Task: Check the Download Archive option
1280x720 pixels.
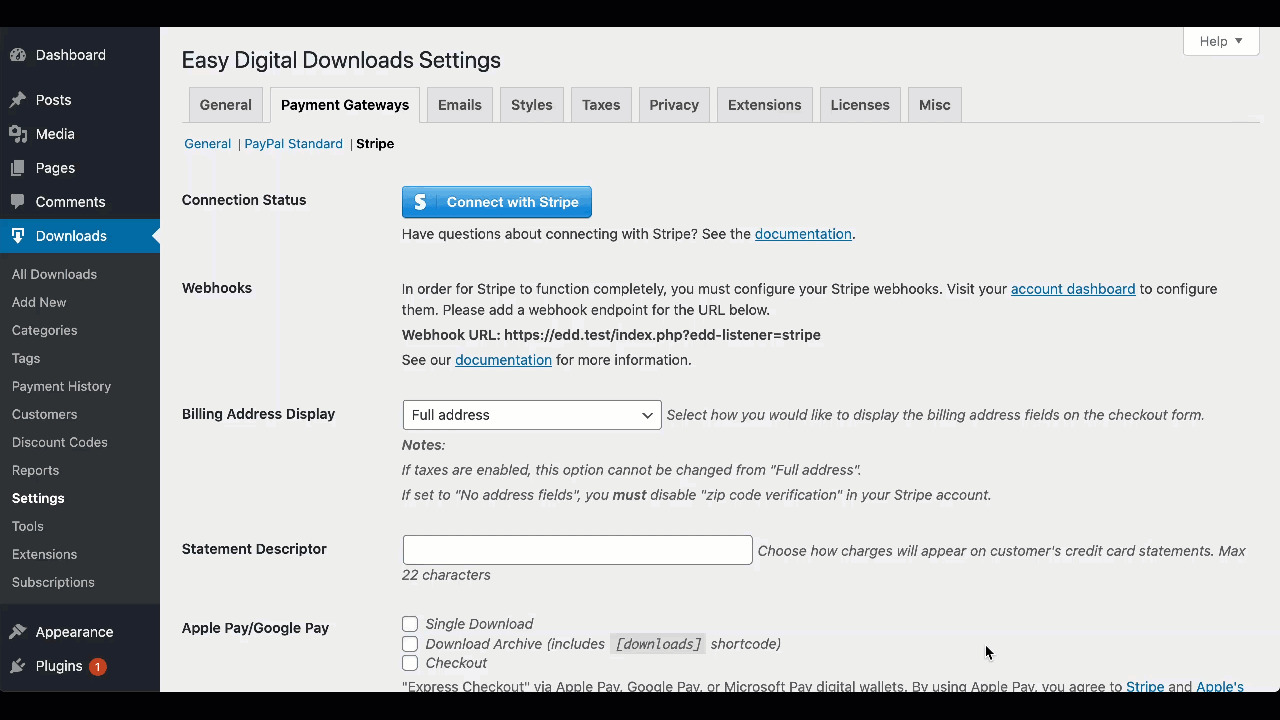Action: [x=410, y=644]
